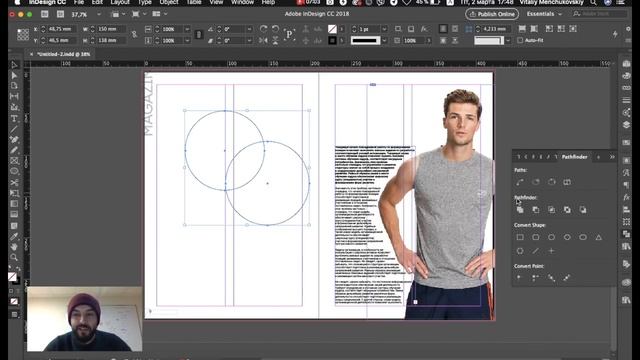
Task: Click Pathfinder Exclude Overlap icon
Action: click(567, 210)
